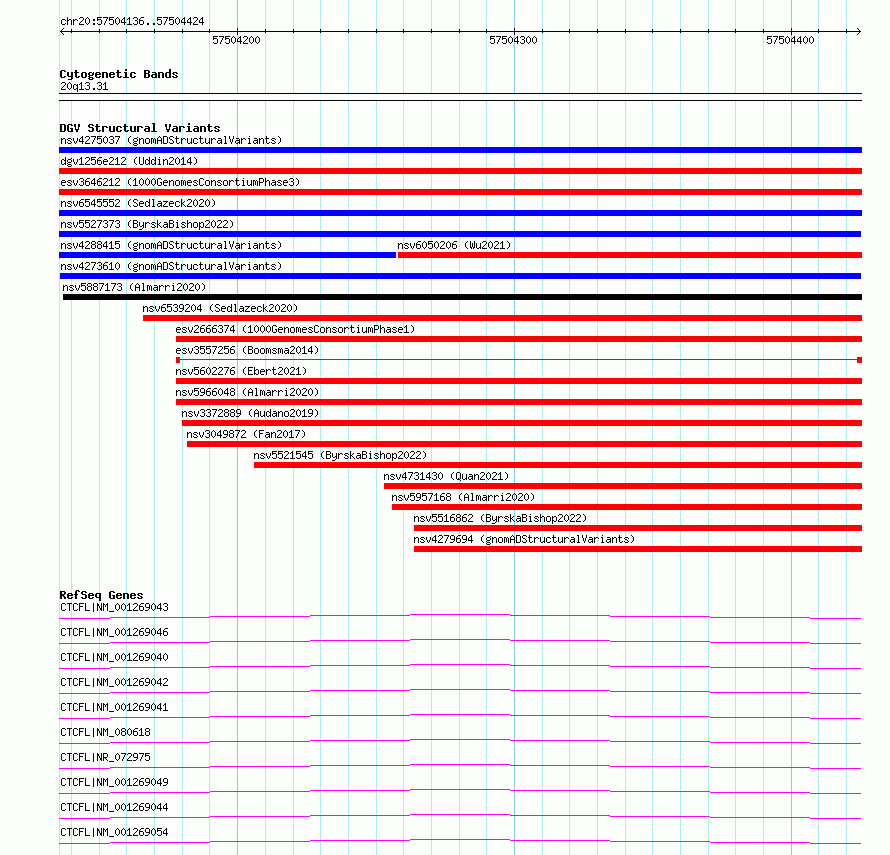Click CTCFL|NM_001269040 transcript label
The width and height of the screenshot is (890, 855).
click(x=114, y=657)
